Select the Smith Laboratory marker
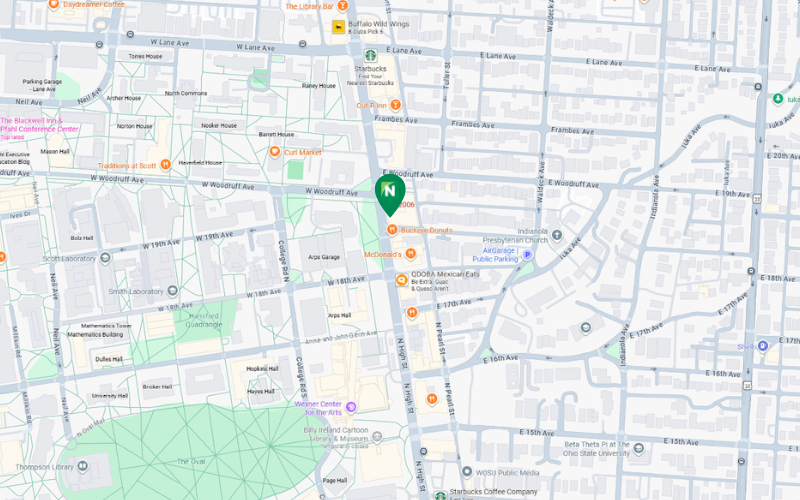Image resolution: width=800 pixels, height=500 pixels. (172, 291)
